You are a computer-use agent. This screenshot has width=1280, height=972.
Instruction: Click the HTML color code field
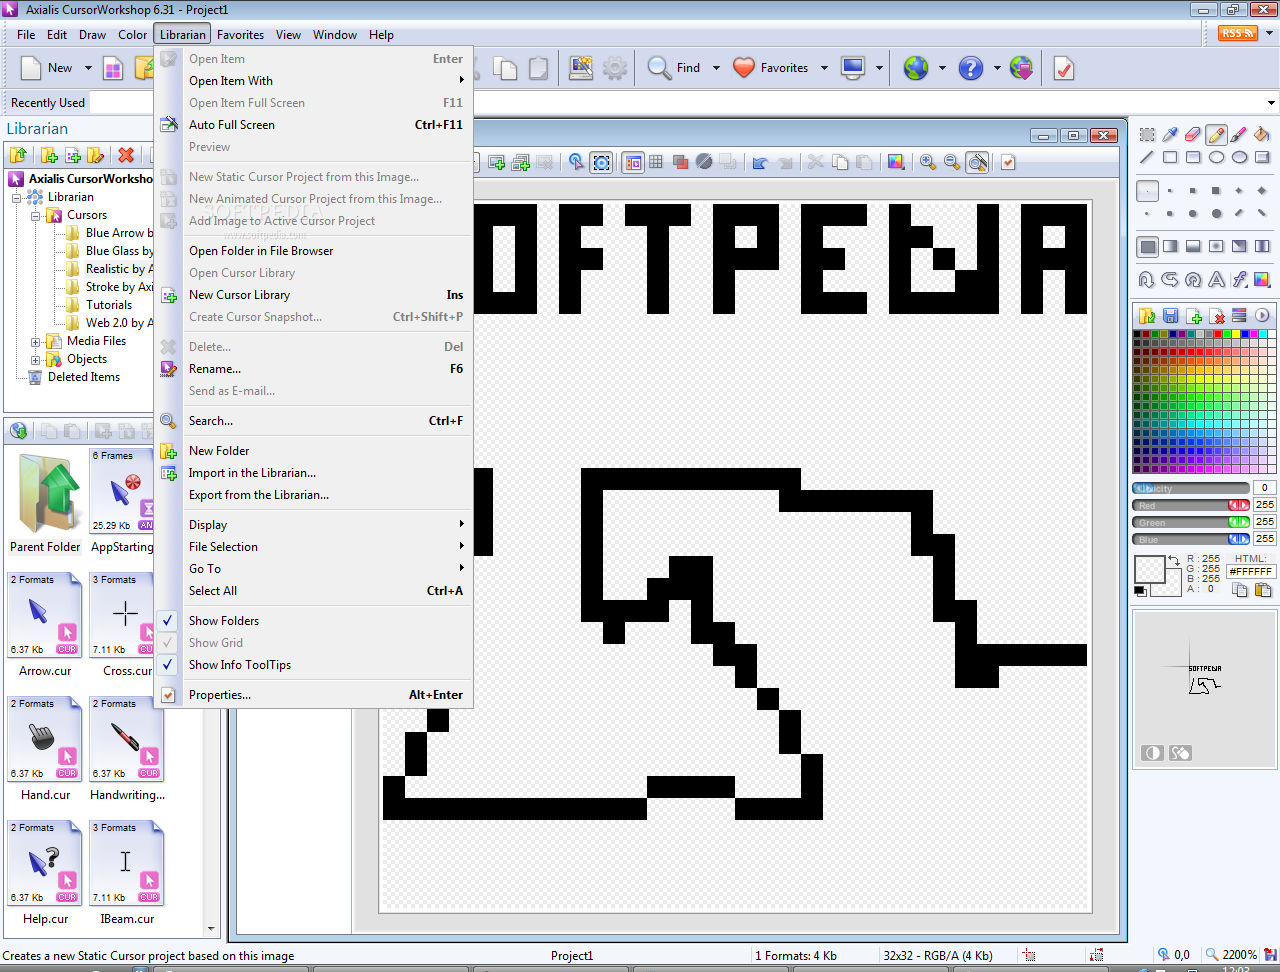1251,572
